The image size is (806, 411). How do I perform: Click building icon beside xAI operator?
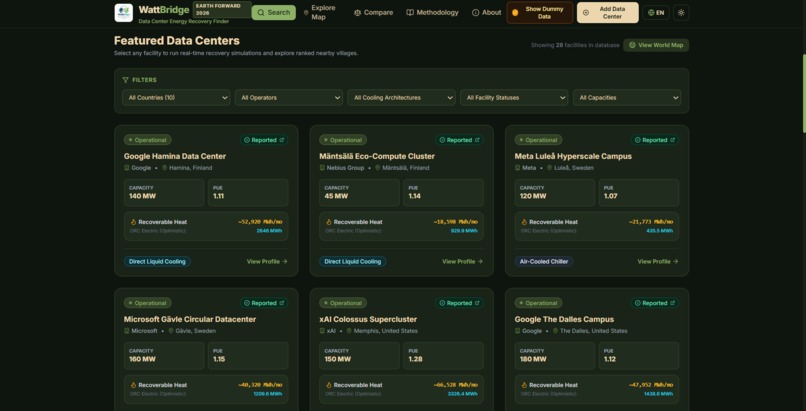point(322,331)
